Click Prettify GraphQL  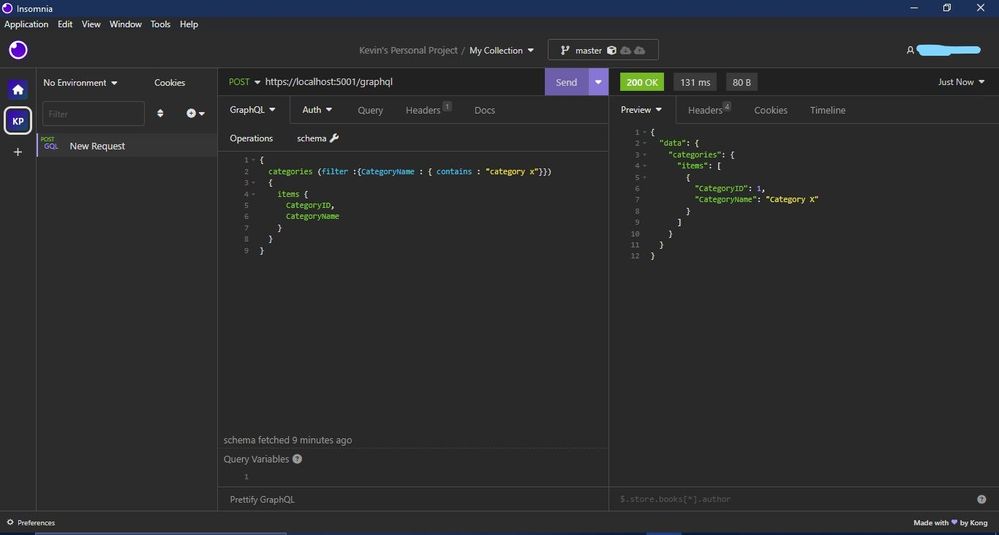pyautogui.click(x=262, y=500)
